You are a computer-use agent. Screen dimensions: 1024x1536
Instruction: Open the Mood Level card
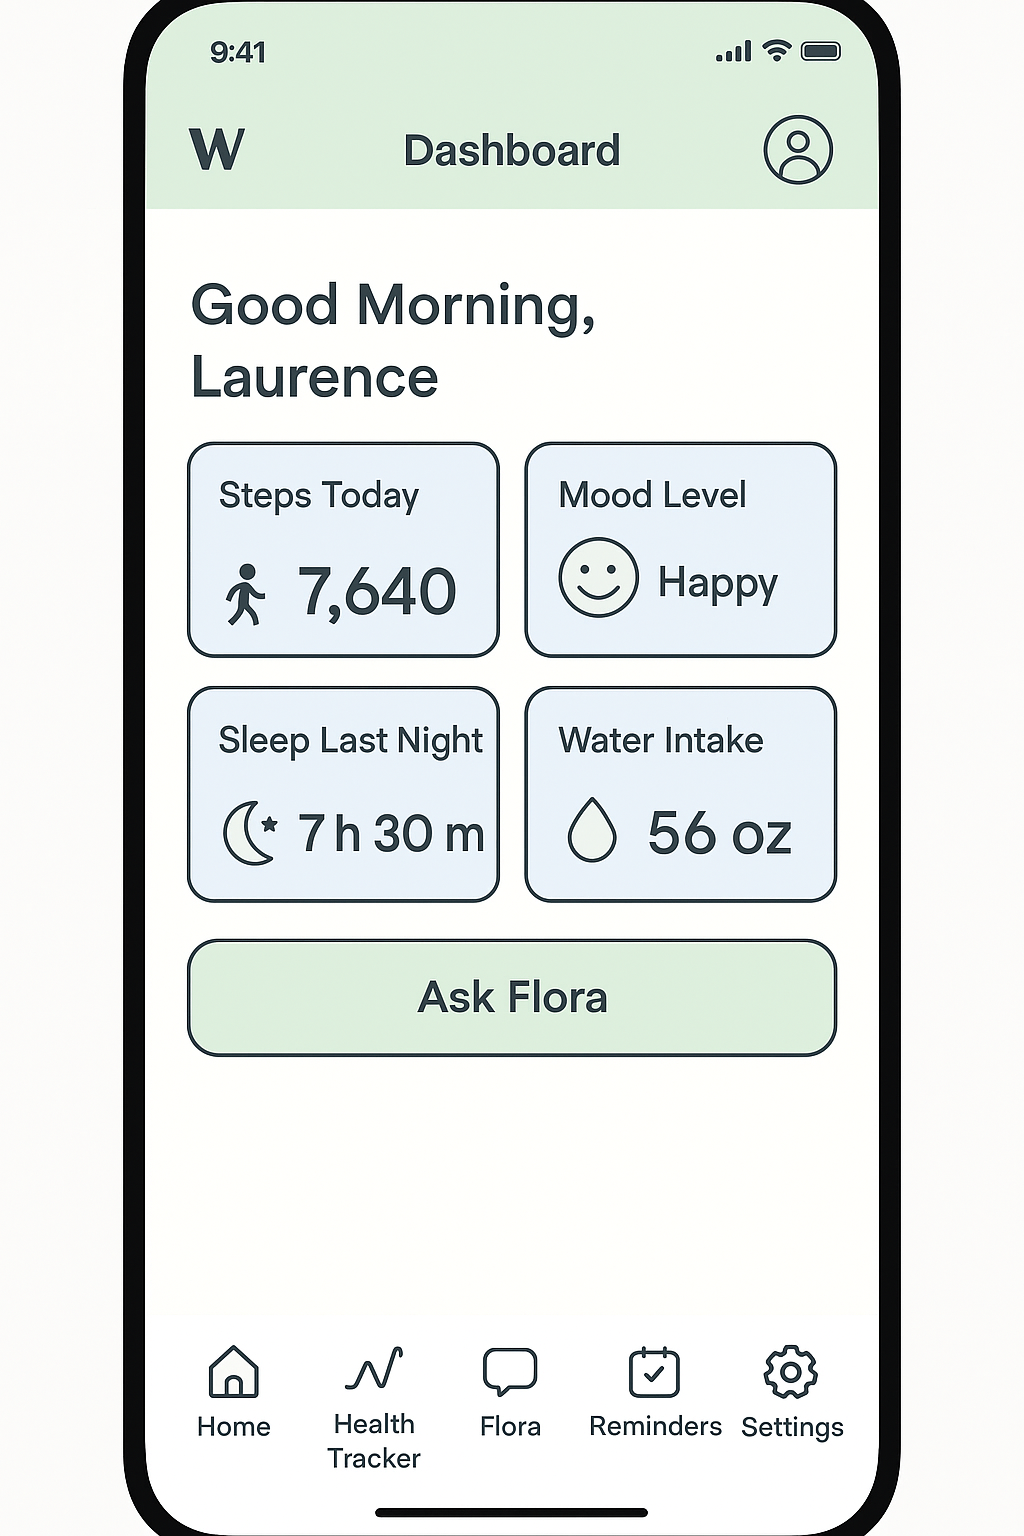coord(681,549)
